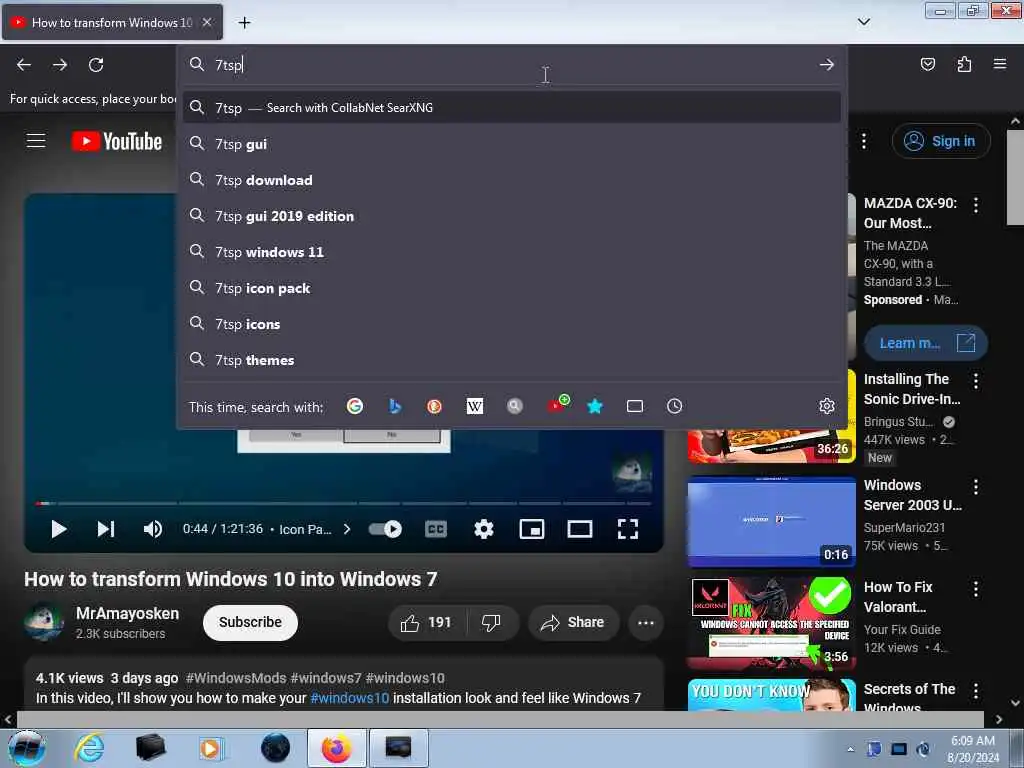Open options for 'Installing The Sonic Drive-In...'
The width and height of the screenshot is (1024, 768).
click(x=976, y=381)
